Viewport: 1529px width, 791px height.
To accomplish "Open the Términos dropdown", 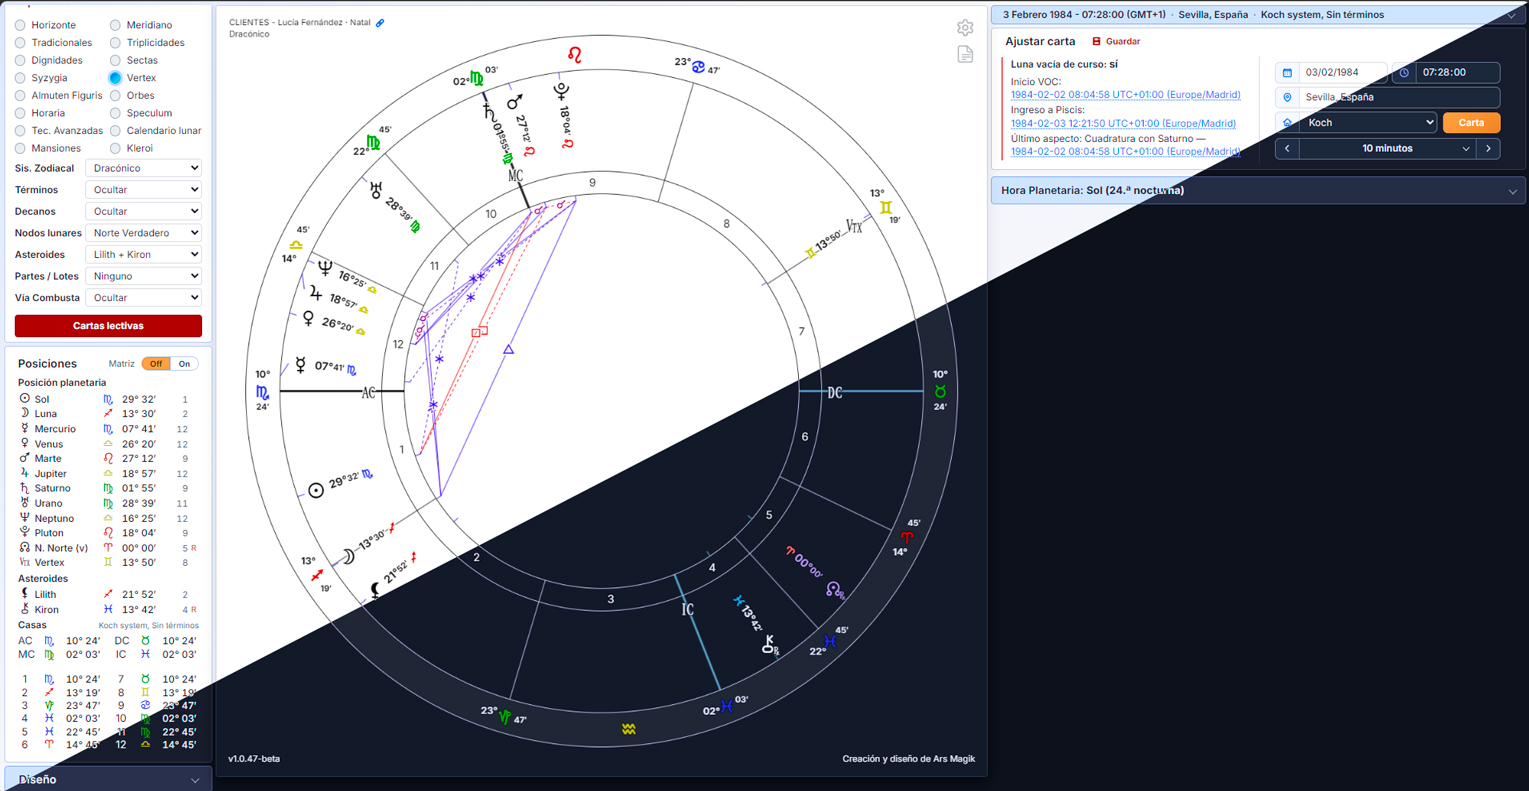I will (144, 190).
